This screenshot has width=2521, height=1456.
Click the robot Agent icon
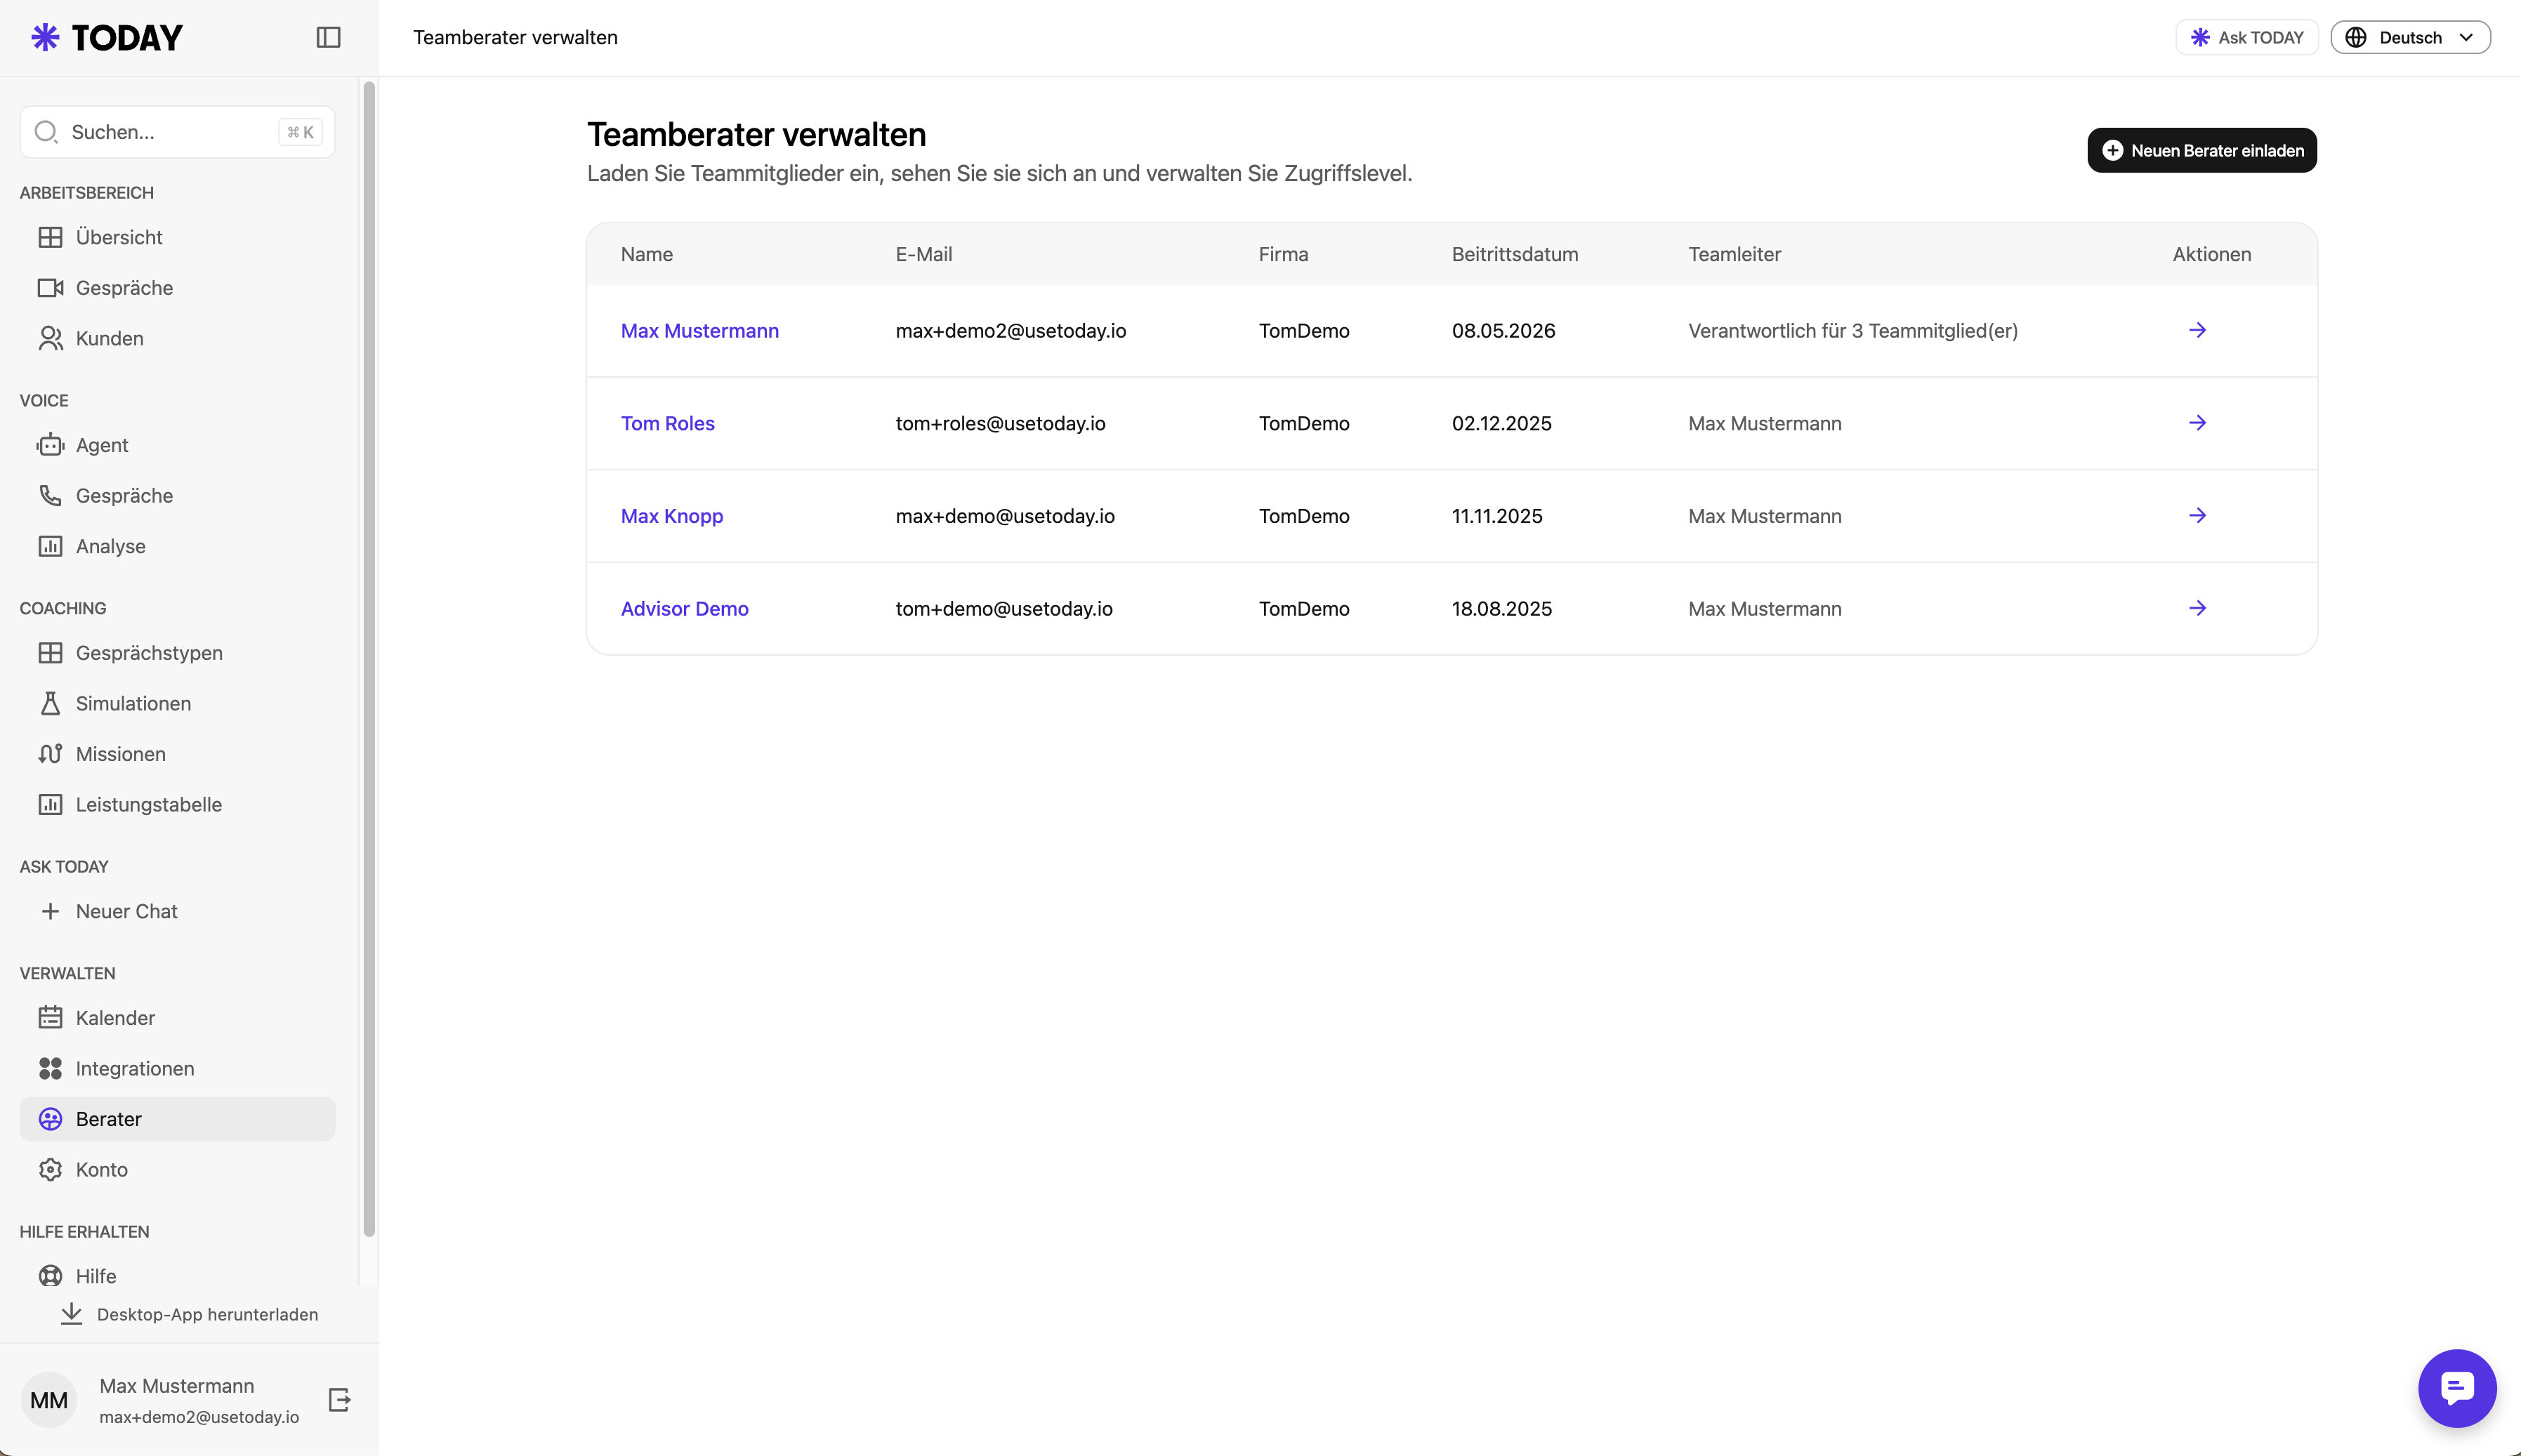pos(50,445)
